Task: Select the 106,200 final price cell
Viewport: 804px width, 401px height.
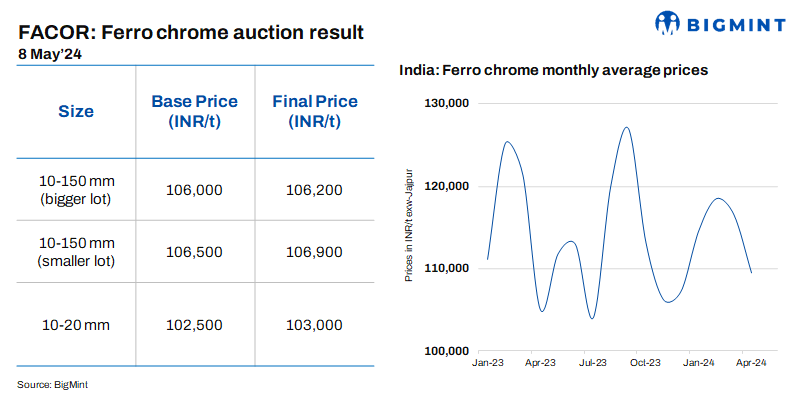Action: tap(314, 189)
